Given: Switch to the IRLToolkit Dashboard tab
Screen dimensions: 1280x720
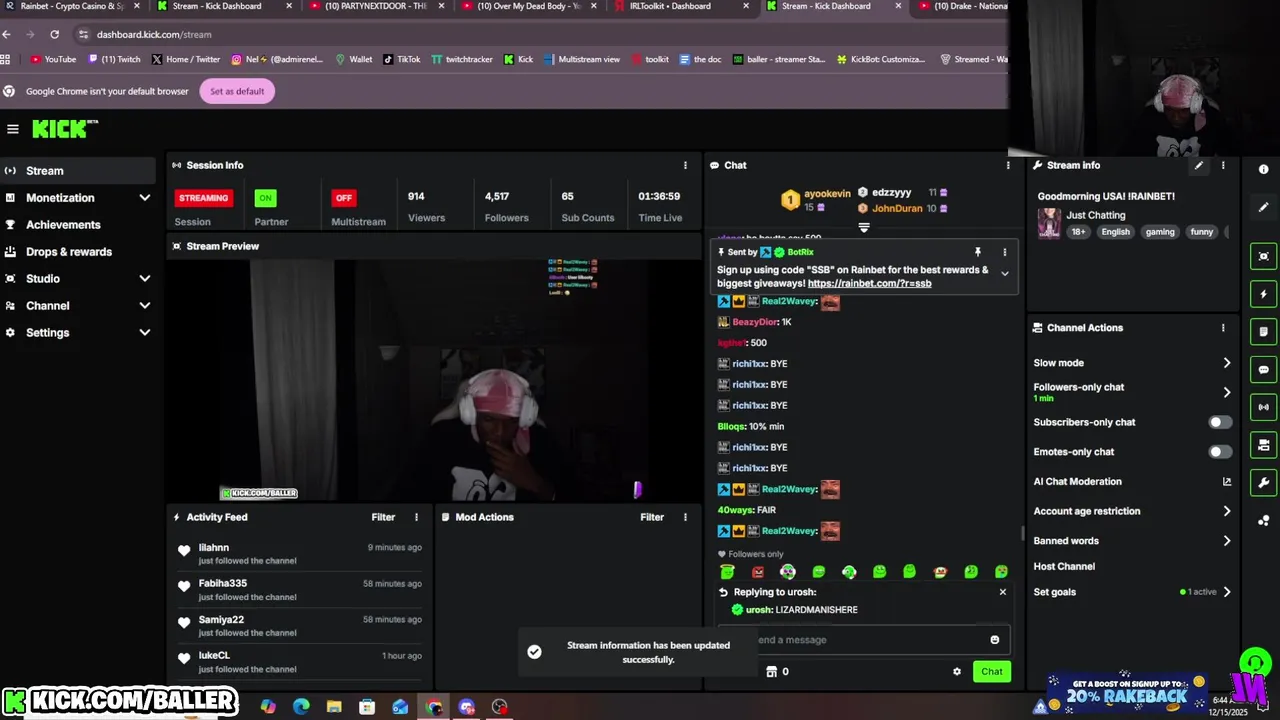Looking at the screenshot, I should (680, 6).
